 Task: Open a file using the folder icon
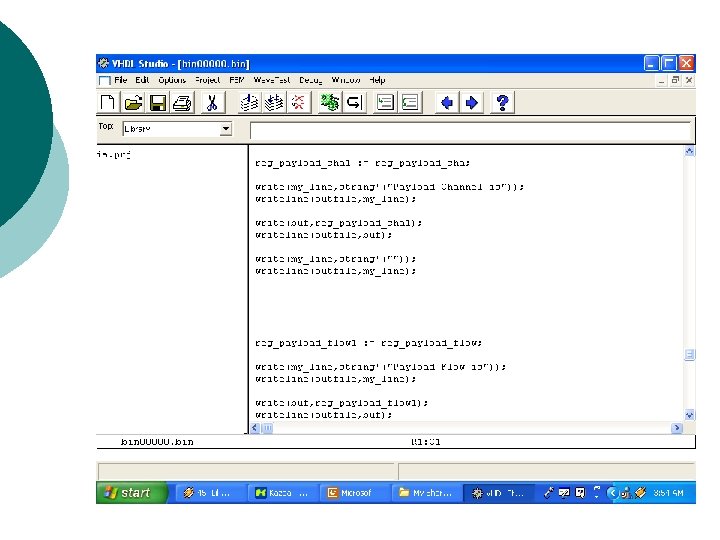133,102
